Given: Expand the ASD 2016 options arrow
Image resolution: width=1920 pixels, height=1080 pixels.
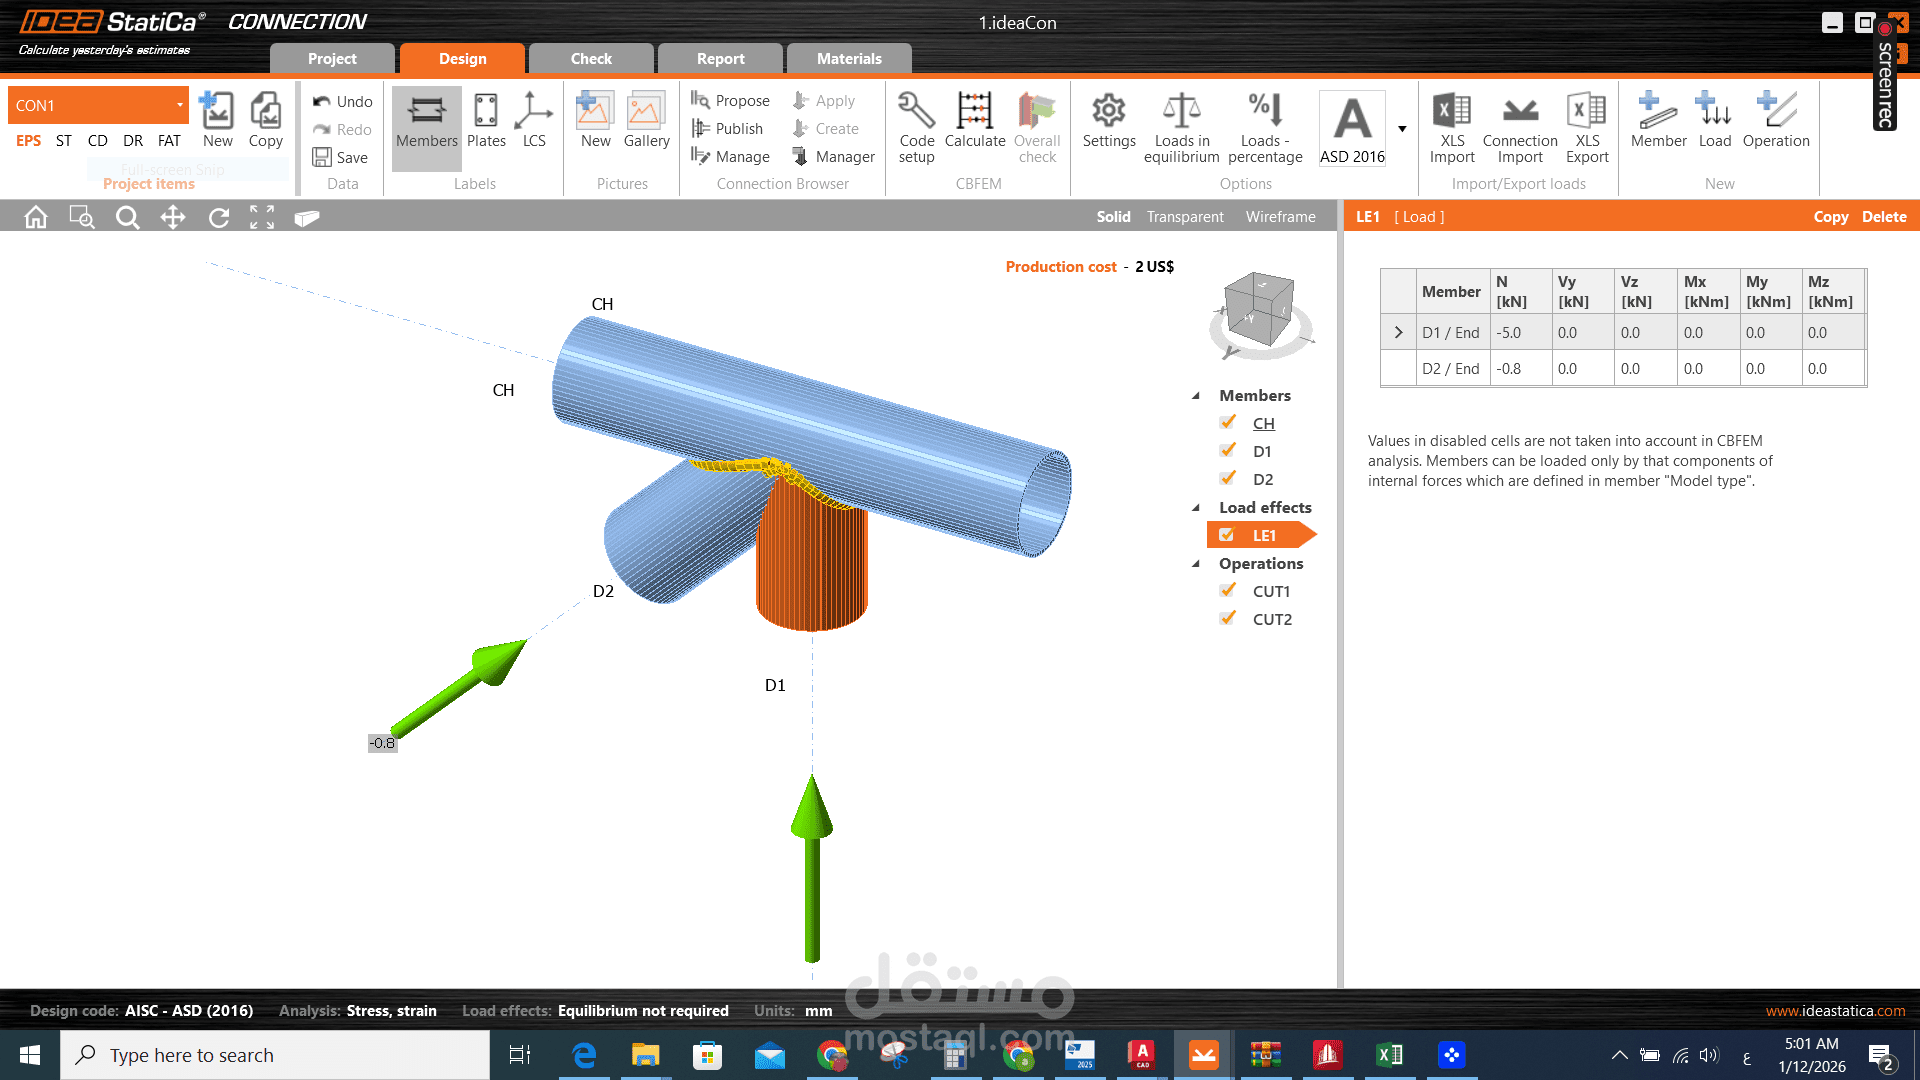Looking at the screenshot, I should [1402, 129].
